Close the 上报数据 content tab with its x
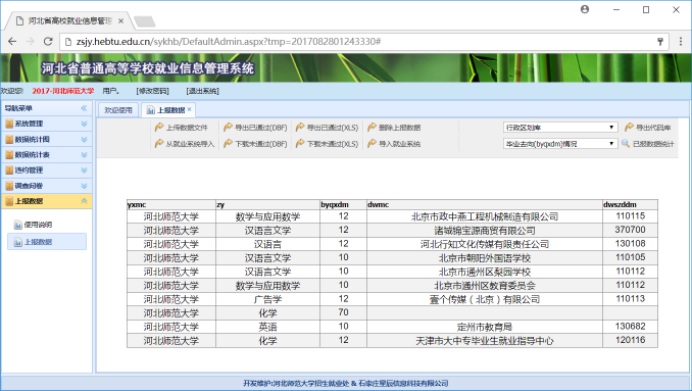 (x=189, y=109)
